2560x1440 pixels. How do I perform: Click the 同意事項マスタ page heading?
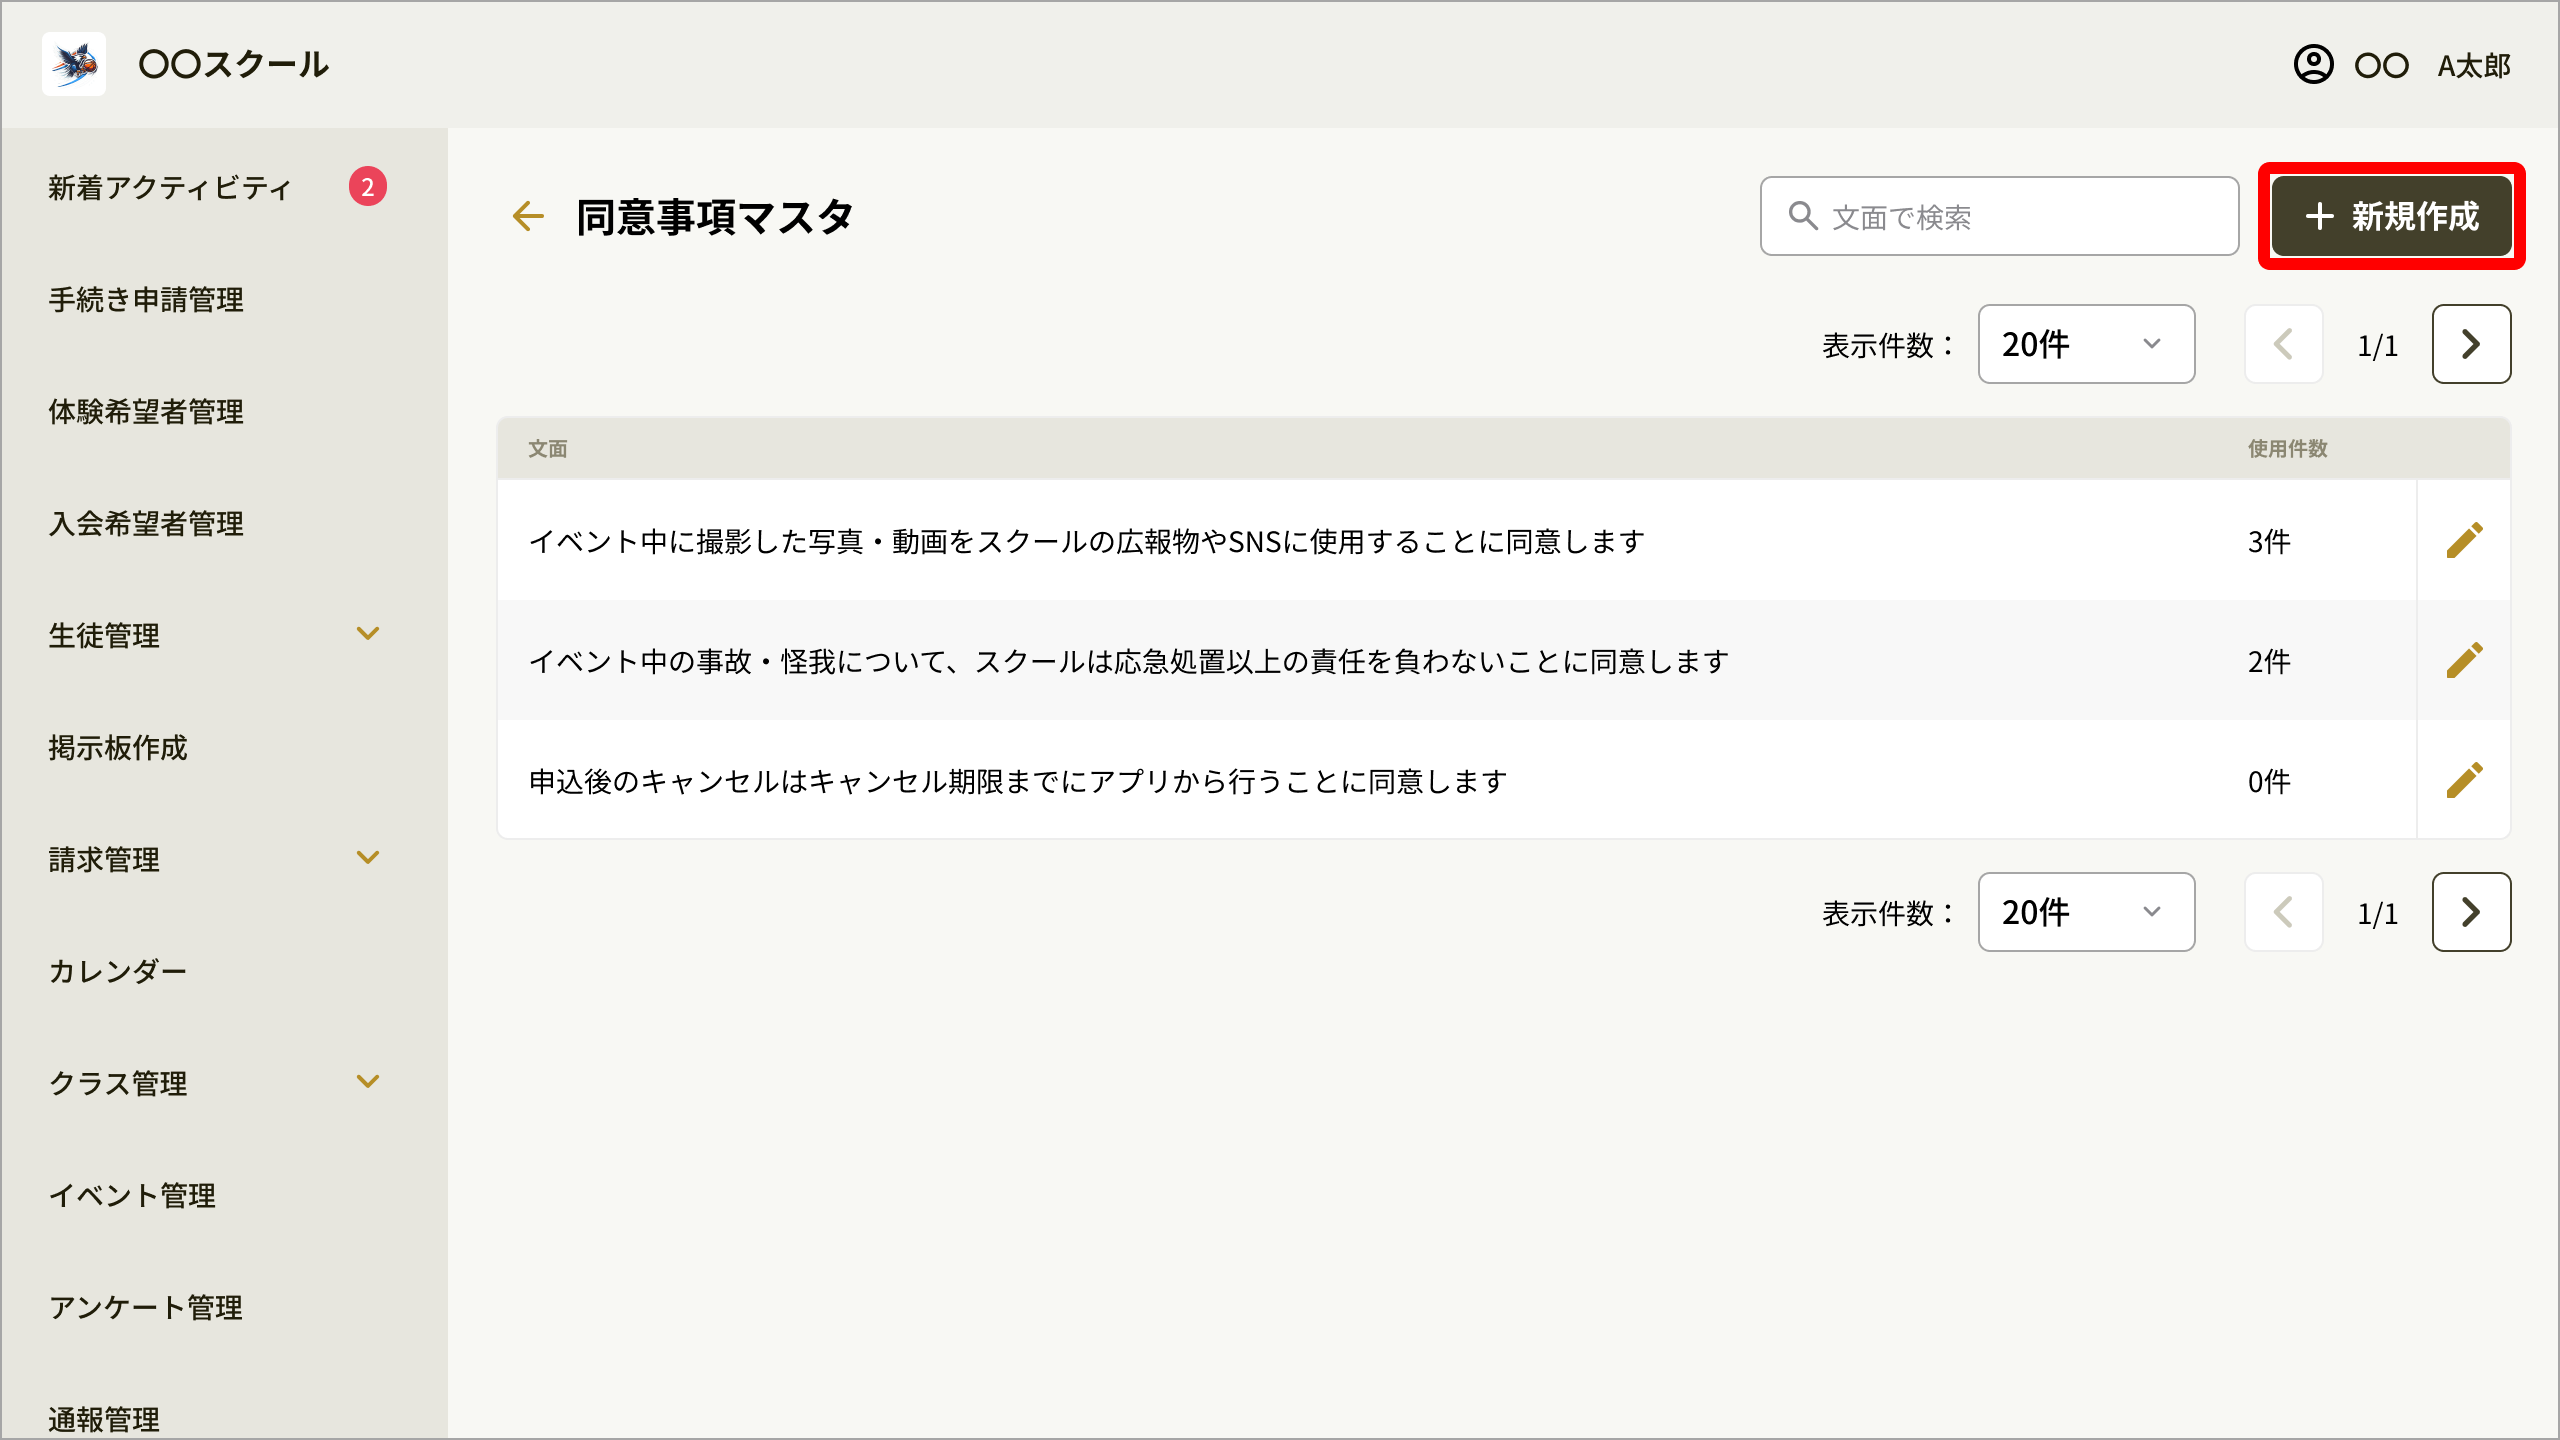point(715,217)
